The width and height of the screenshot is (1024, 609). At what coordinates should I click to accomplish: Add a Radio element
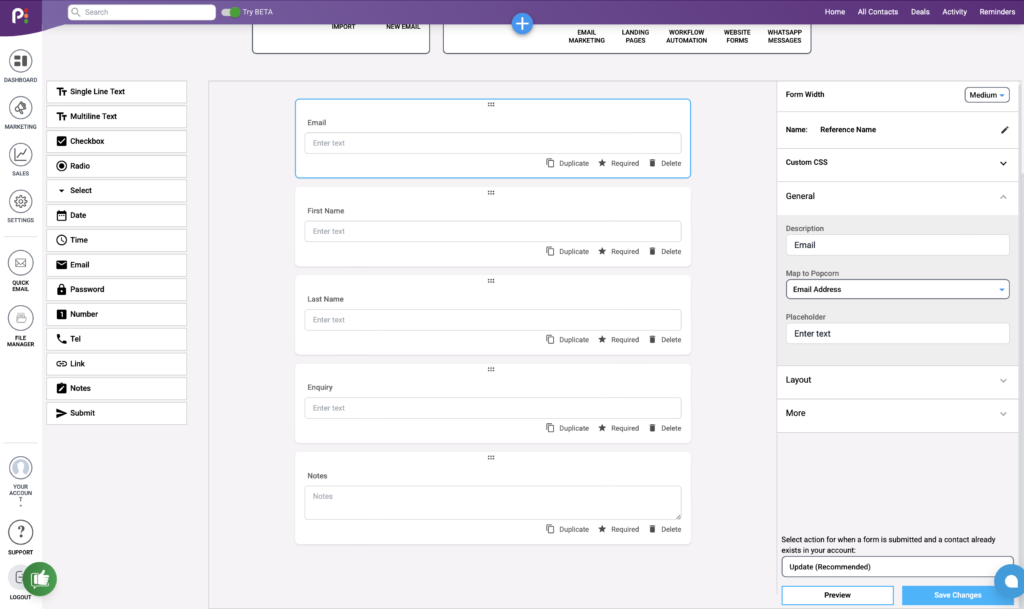coord(116,166)
